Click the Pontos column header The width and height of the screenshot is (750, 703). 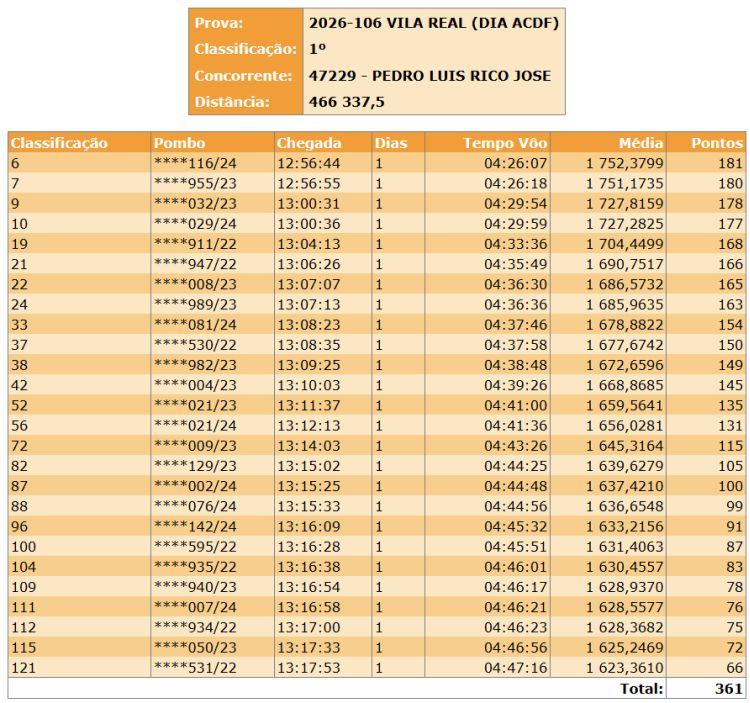point(716,143)
